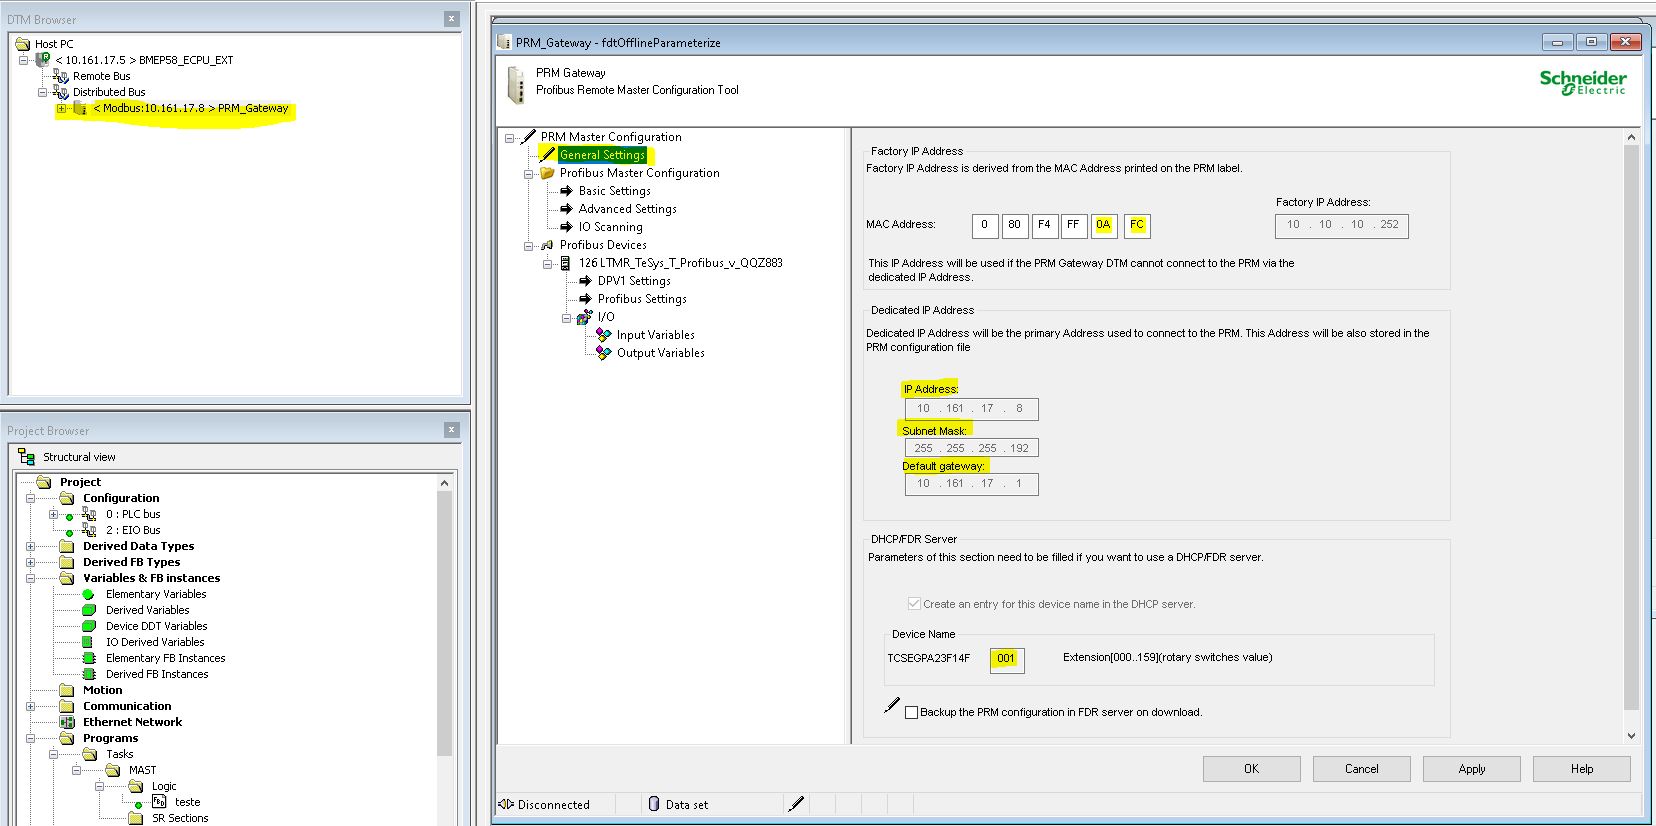Open Profibus Settings

(642, 299)
